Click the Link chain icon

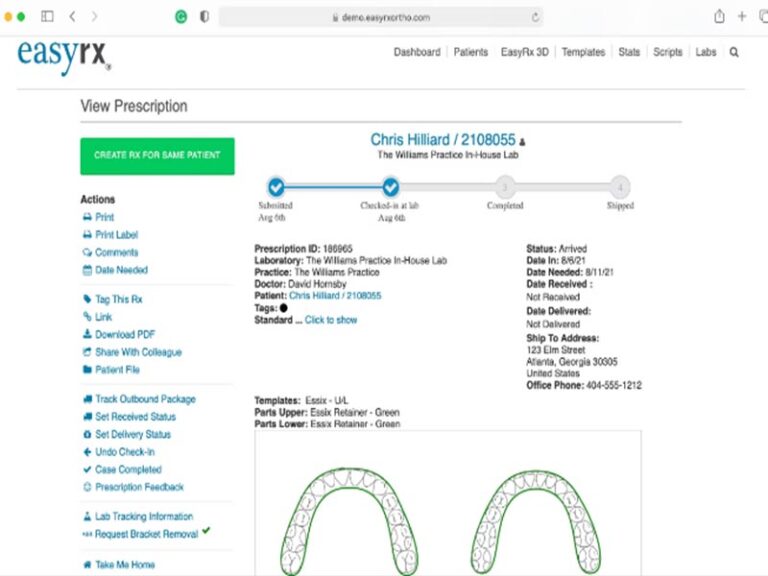pyautogui.click(x=87, y=316)
